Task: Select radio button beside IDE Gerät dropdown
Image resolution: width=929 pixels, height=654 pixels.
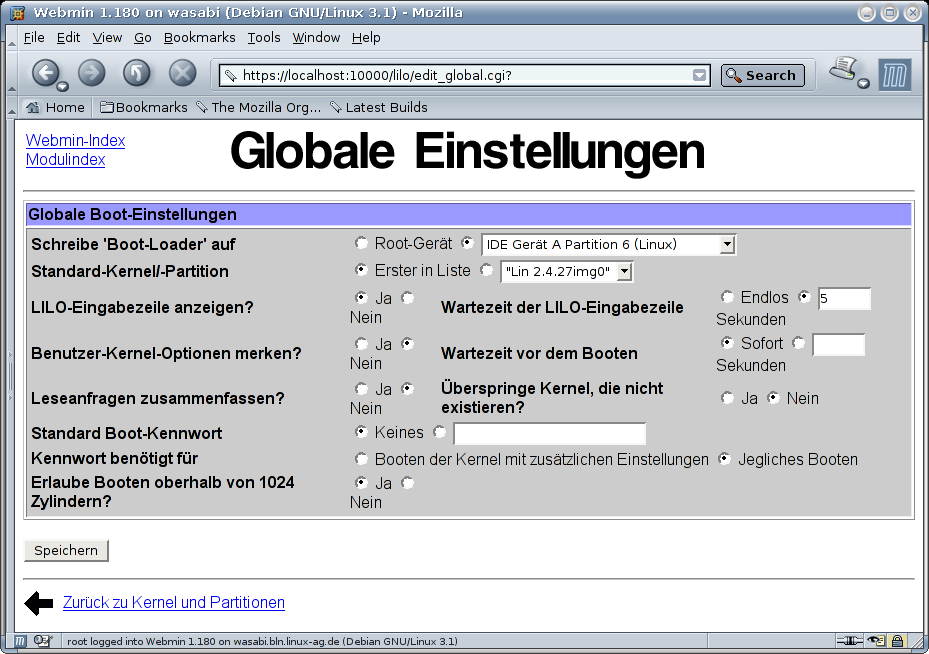Action: tap(467, 242)
